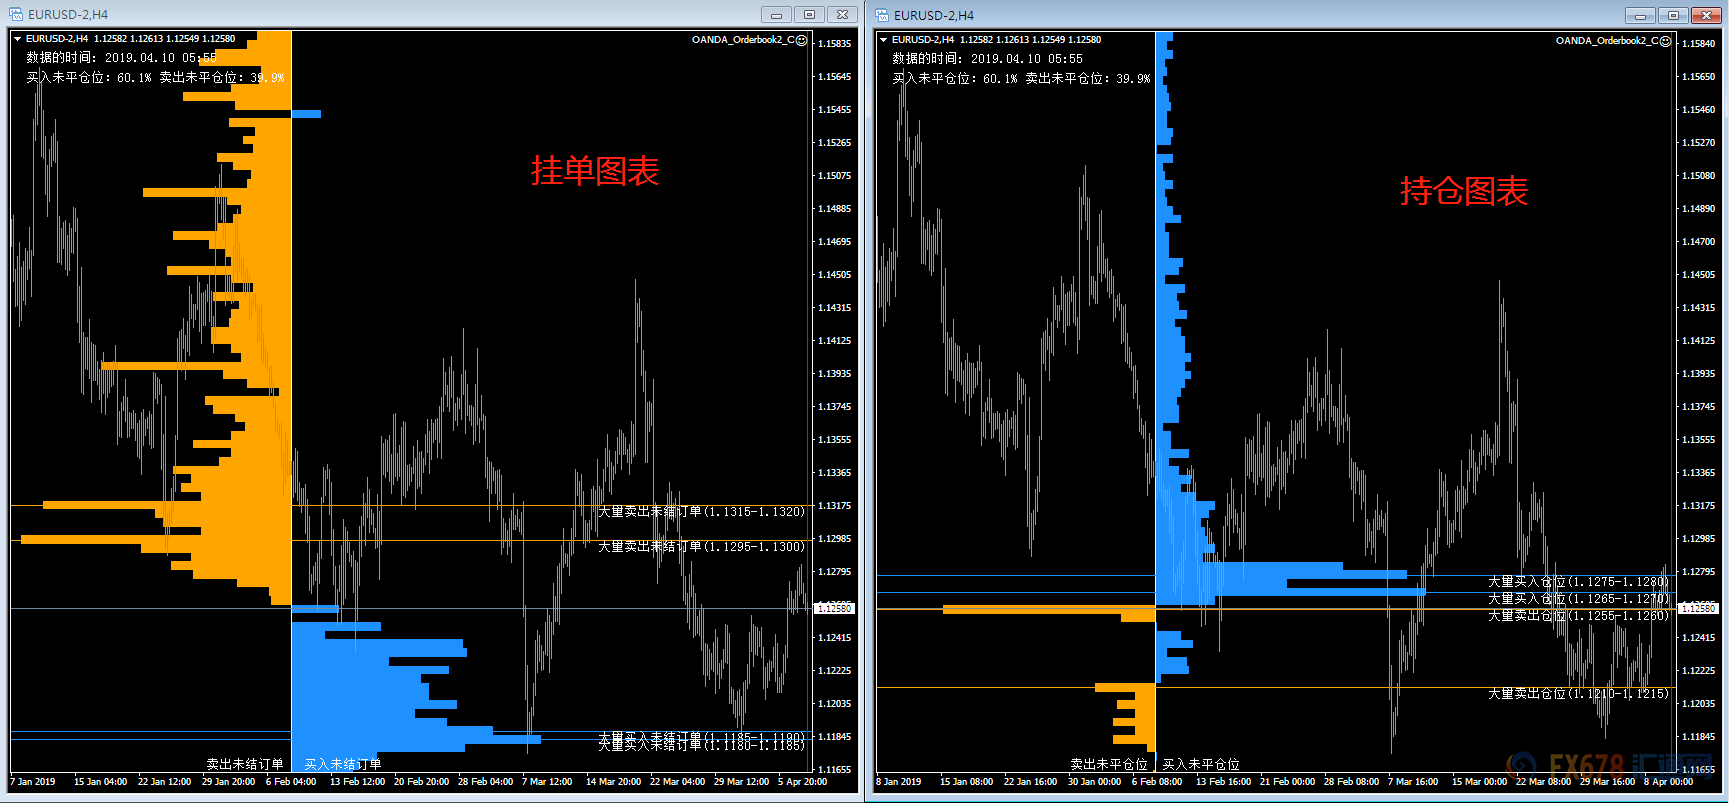Image resolution: width=1730 pixels, height=803 pixels.
Task: Close the right 持仓图表 chart window
Action: coord(1706,16)
